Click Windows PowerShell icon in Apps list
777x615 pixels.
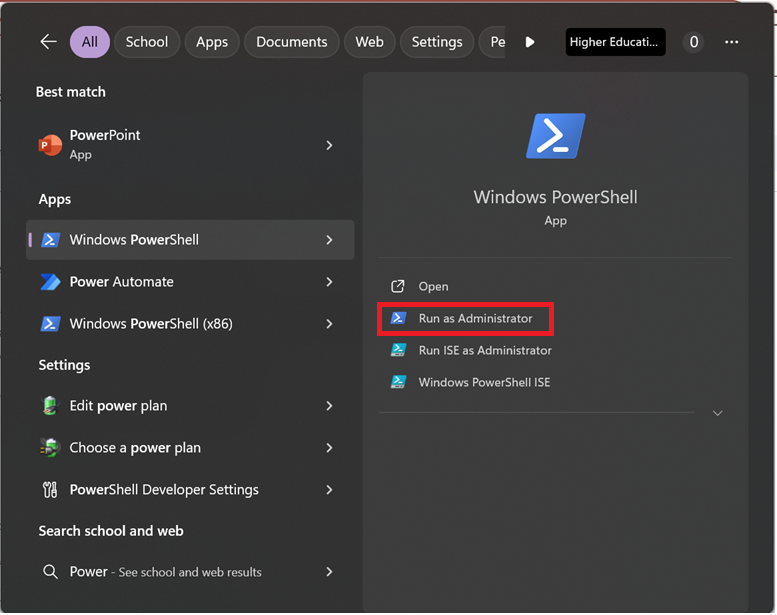point(51,240)
